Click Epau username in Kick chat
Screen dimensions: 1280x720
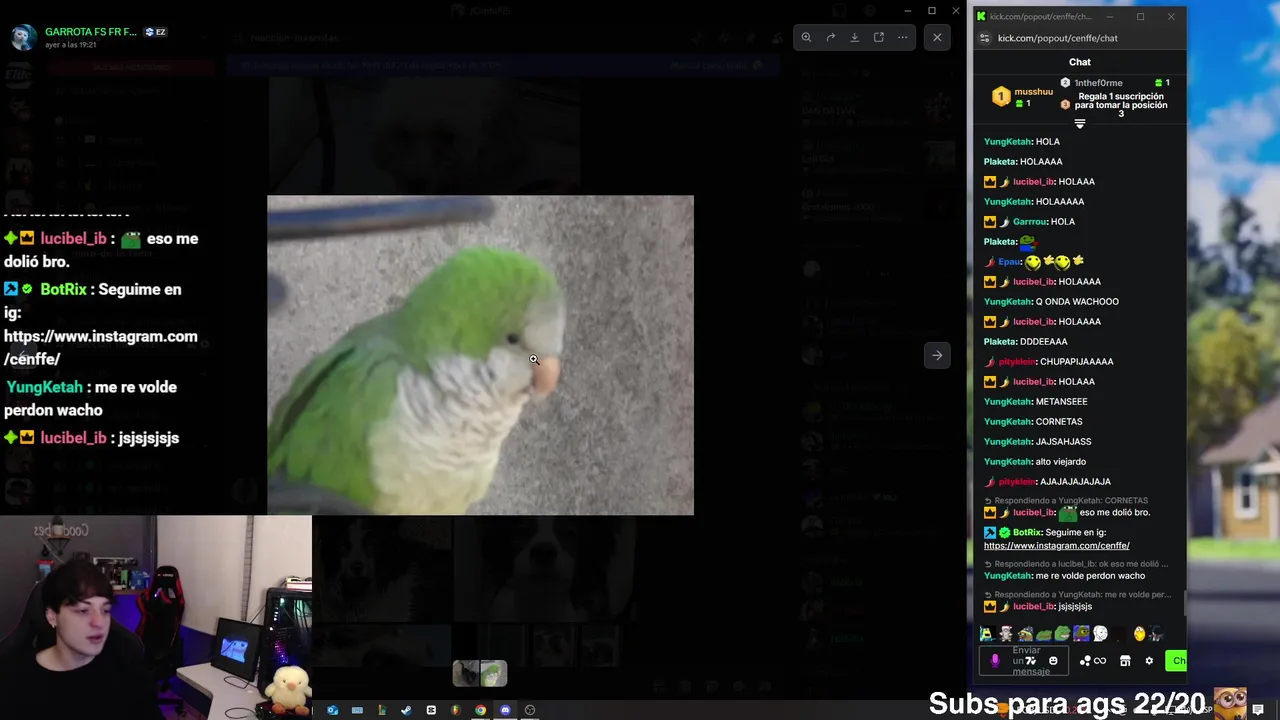tap(1009, 261)
